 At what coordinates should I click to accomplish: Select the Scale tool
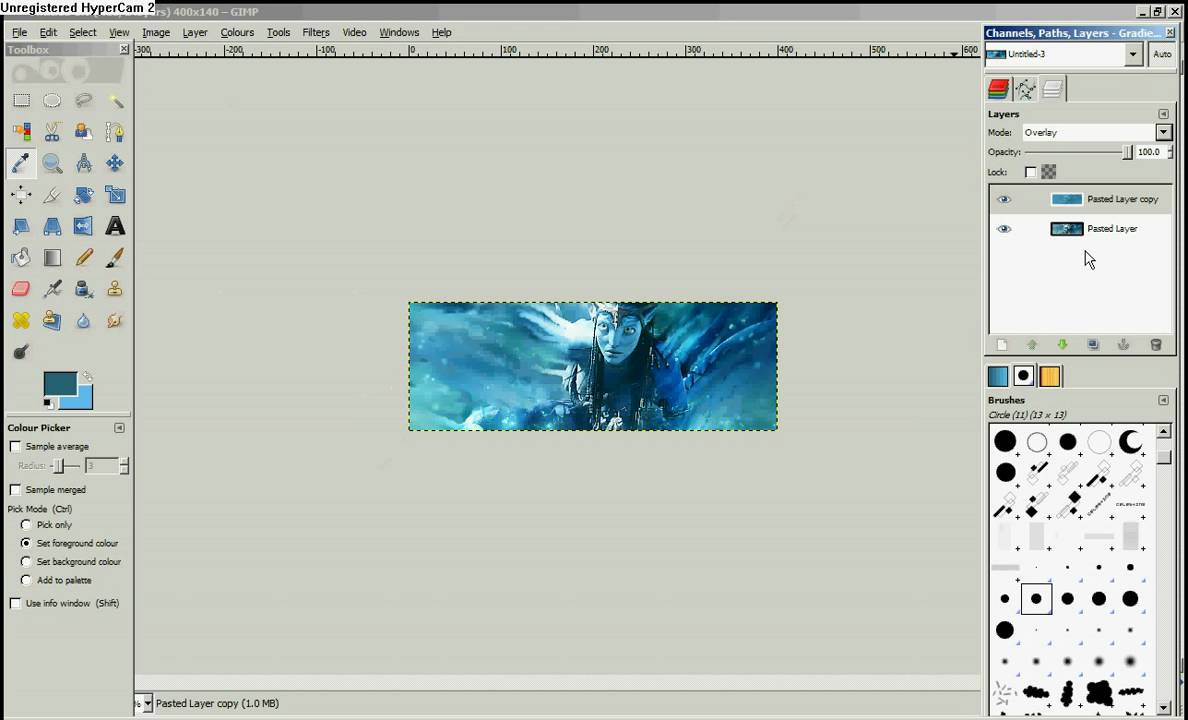(x=115, y=195)
